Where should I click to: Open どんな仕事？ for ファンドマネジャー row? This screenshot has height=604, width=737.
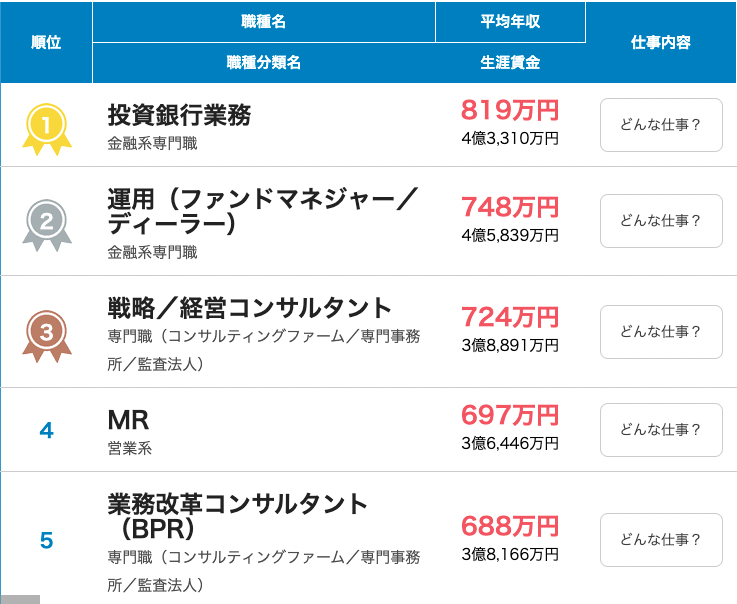point(661,221)
